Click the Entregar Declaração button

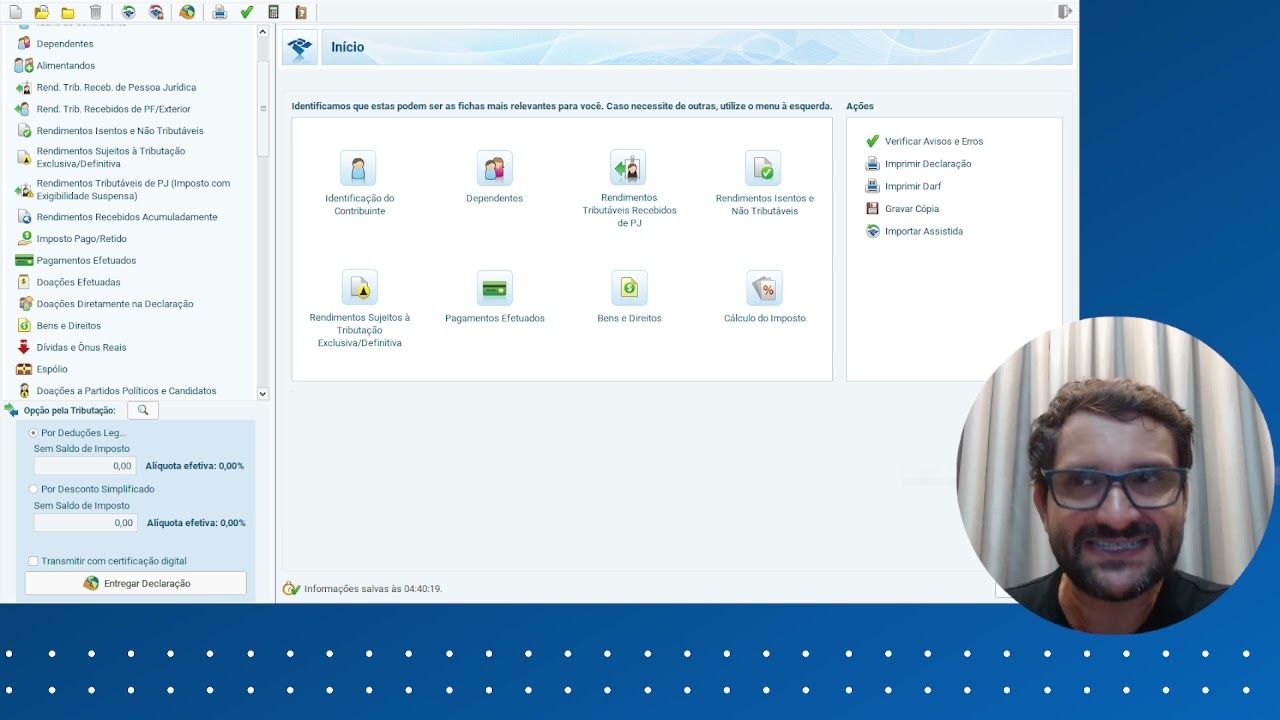[x=136, y=583]
